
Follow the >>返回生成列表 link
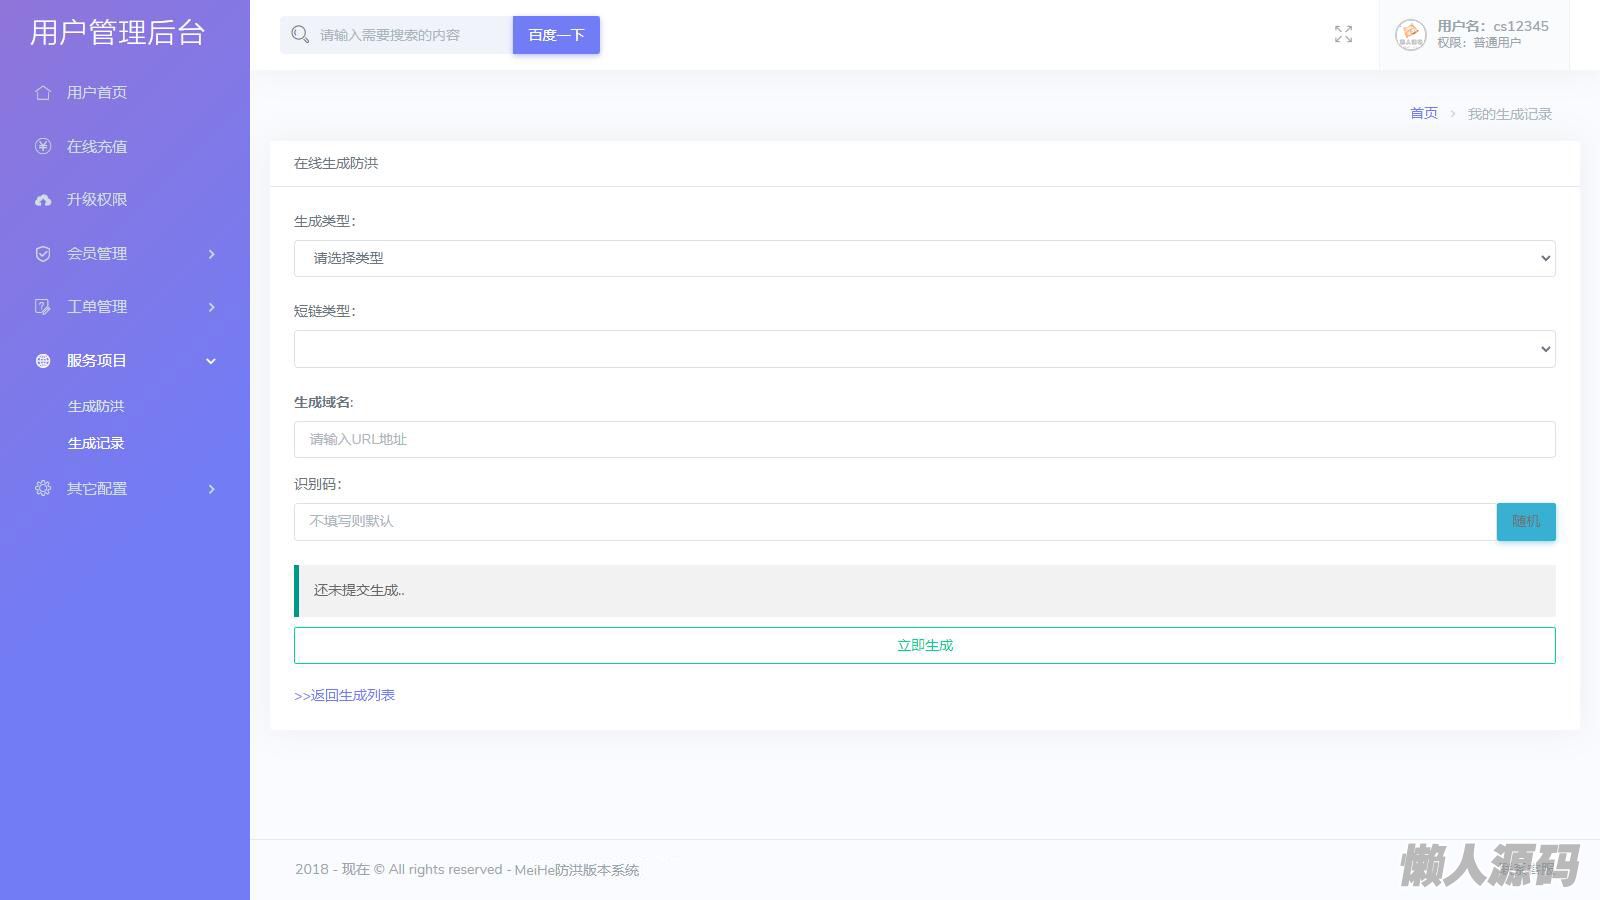(345, 696)
